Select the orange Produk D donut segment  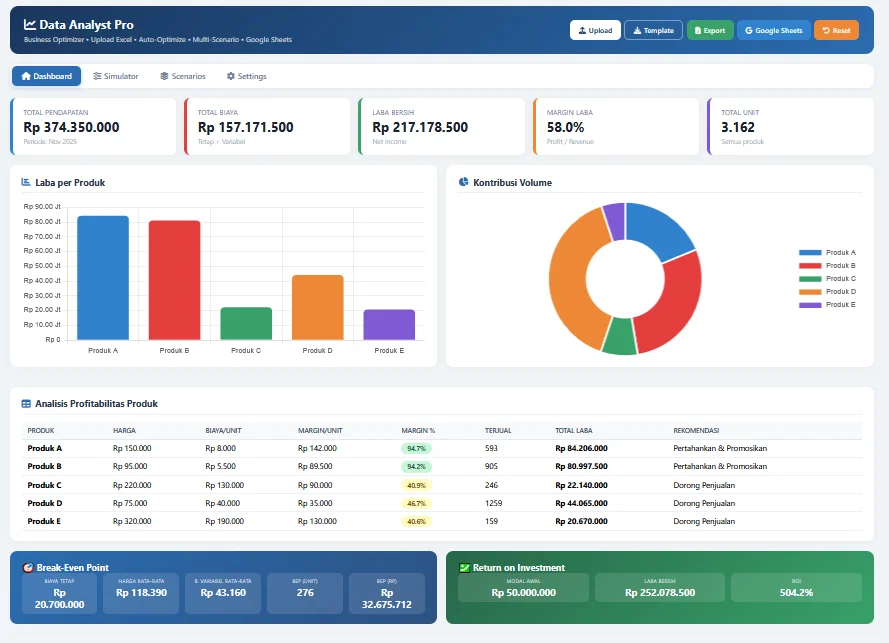click(570, 278)
